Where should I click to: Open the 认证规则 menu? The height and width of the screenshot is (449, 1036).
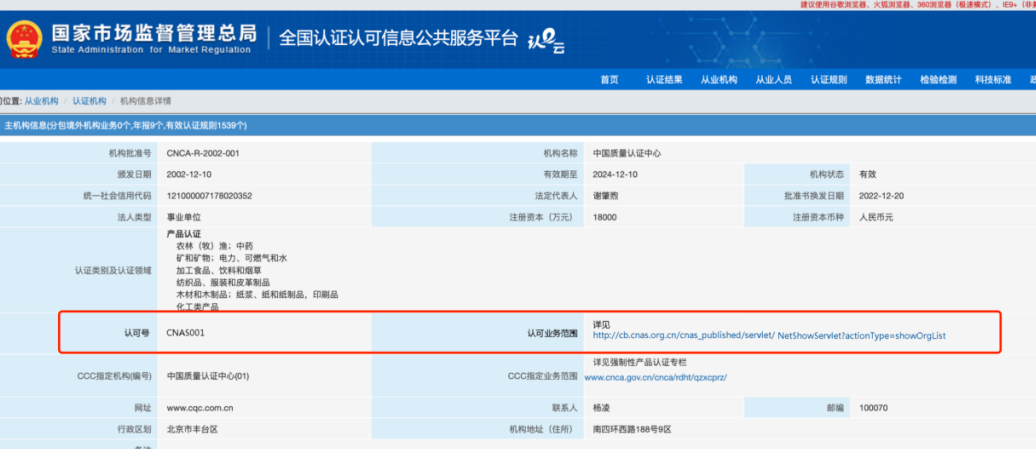pyautogui.click(x=829, y=80)
